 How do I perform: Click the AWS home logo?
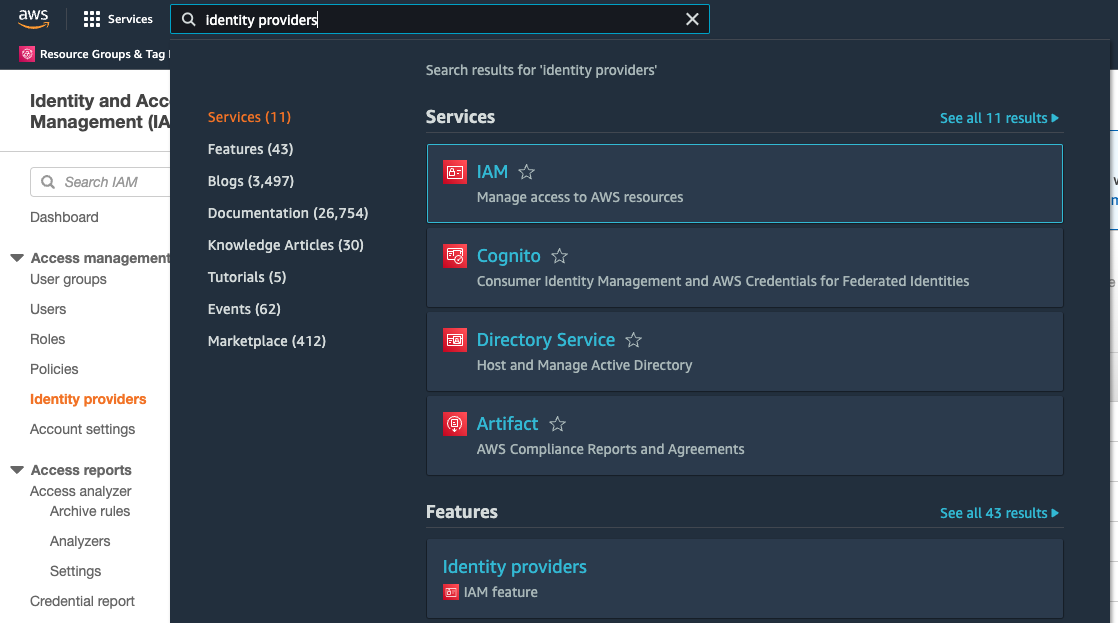coord(33,17)
